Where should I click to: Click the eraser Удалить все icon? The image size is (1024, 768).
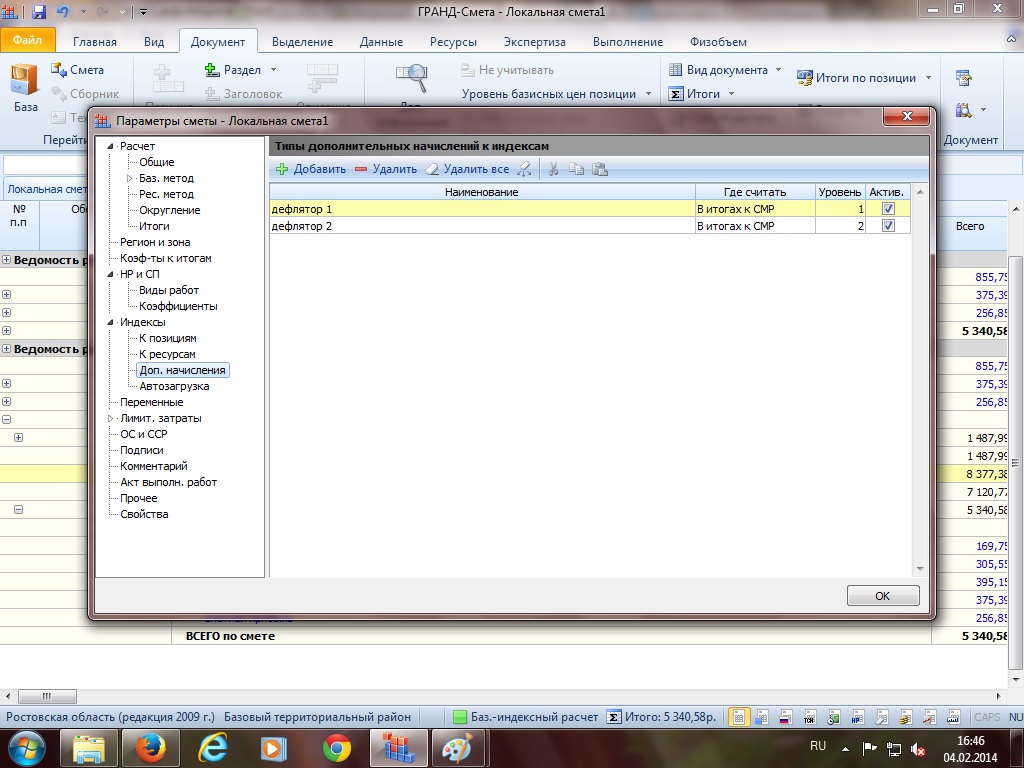[432, 169]
